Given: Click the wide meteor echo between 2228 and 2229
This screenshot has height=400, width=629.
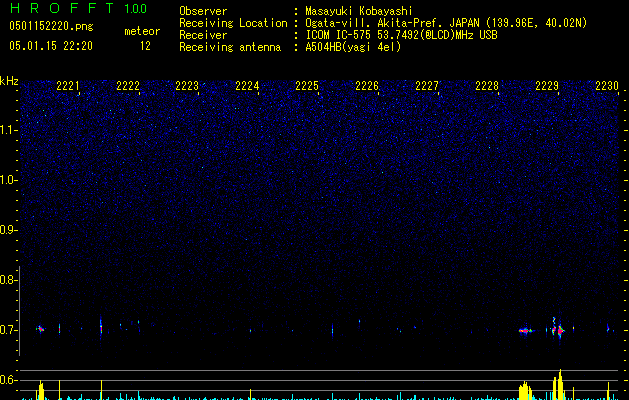Looking at the screenshot, I should click(526, 331).
